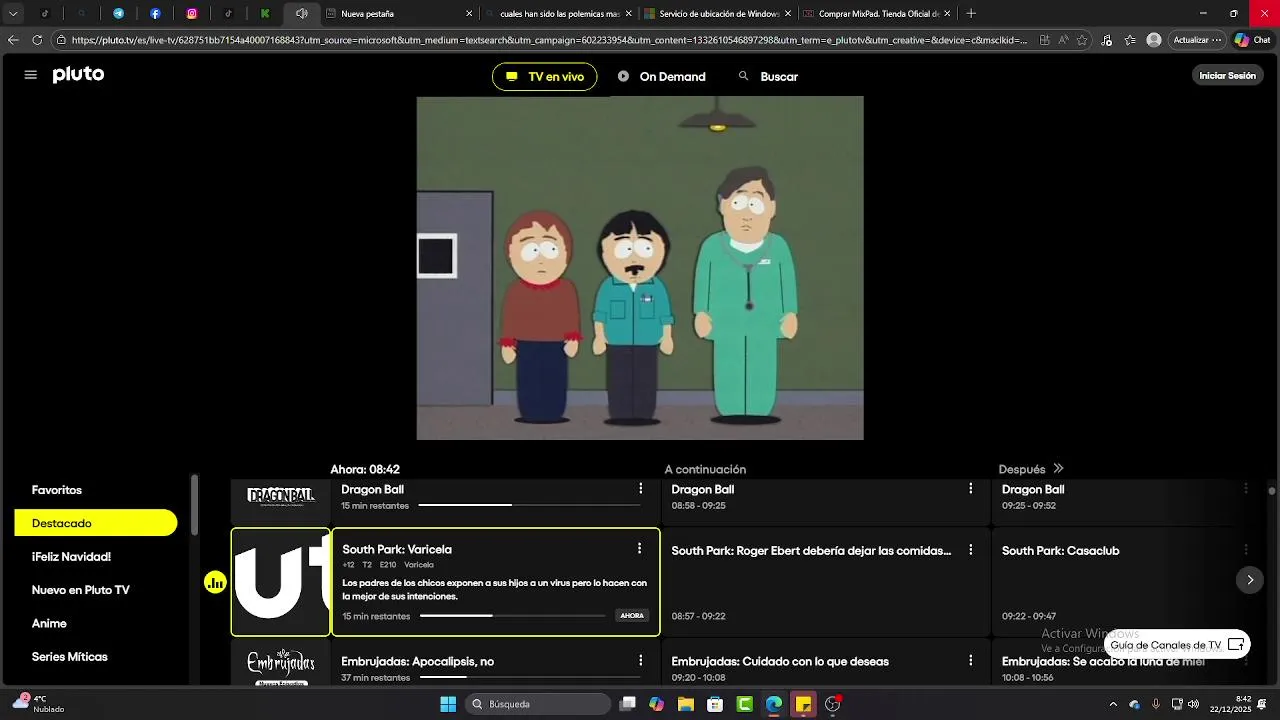Open a new tab with plus icon

click(x=971, y=14)
